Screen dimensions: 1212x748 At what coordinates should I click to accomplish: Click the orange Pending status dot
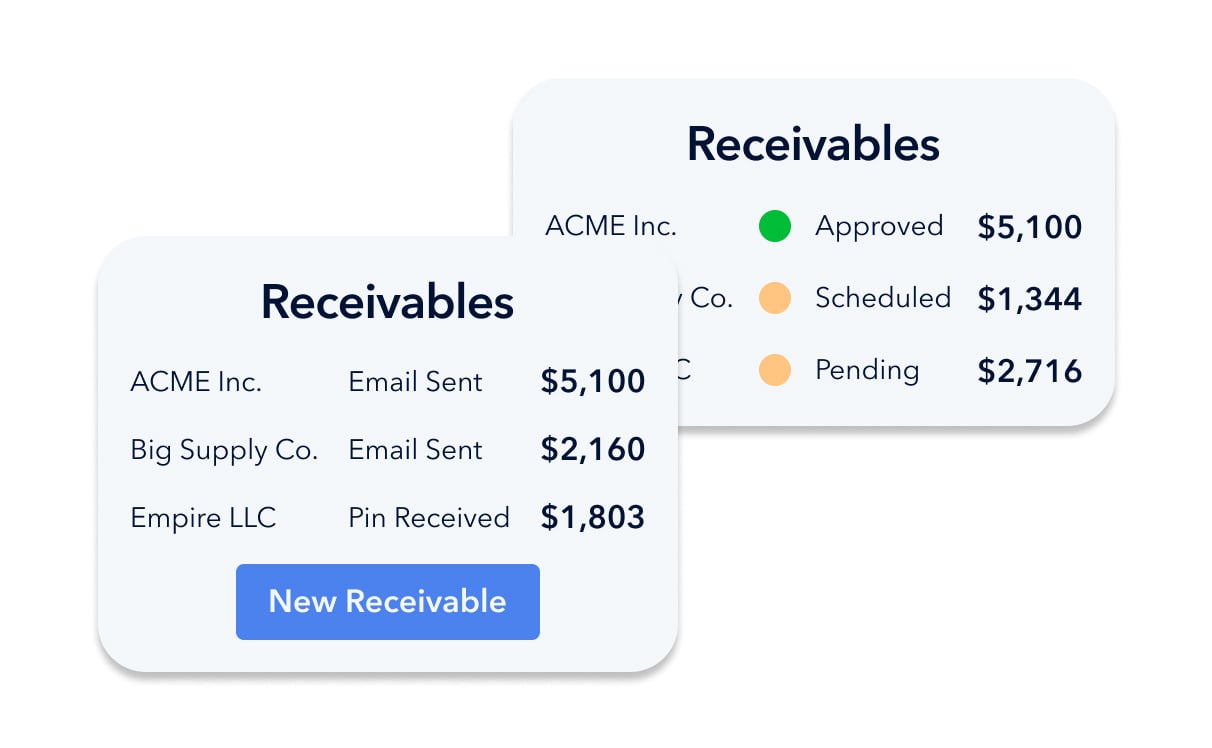[774, 370]
